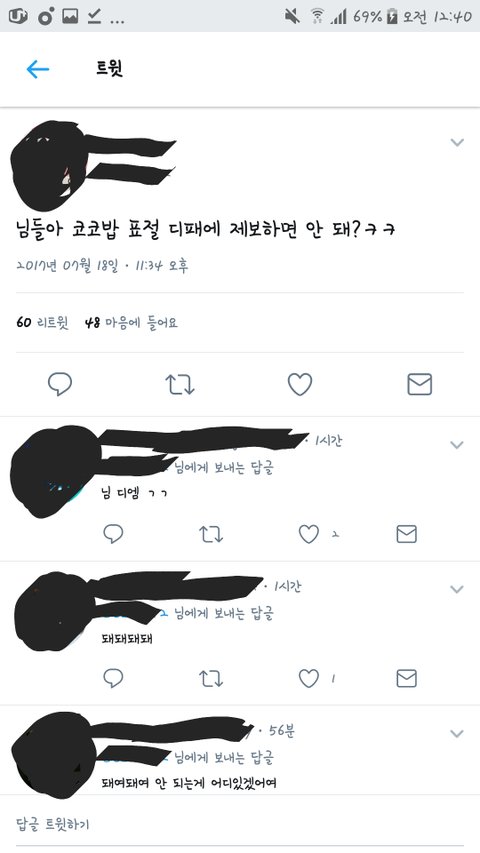
Task: Open chevron menu on '돼돼돼돼' reply
Action: (457, 589)
